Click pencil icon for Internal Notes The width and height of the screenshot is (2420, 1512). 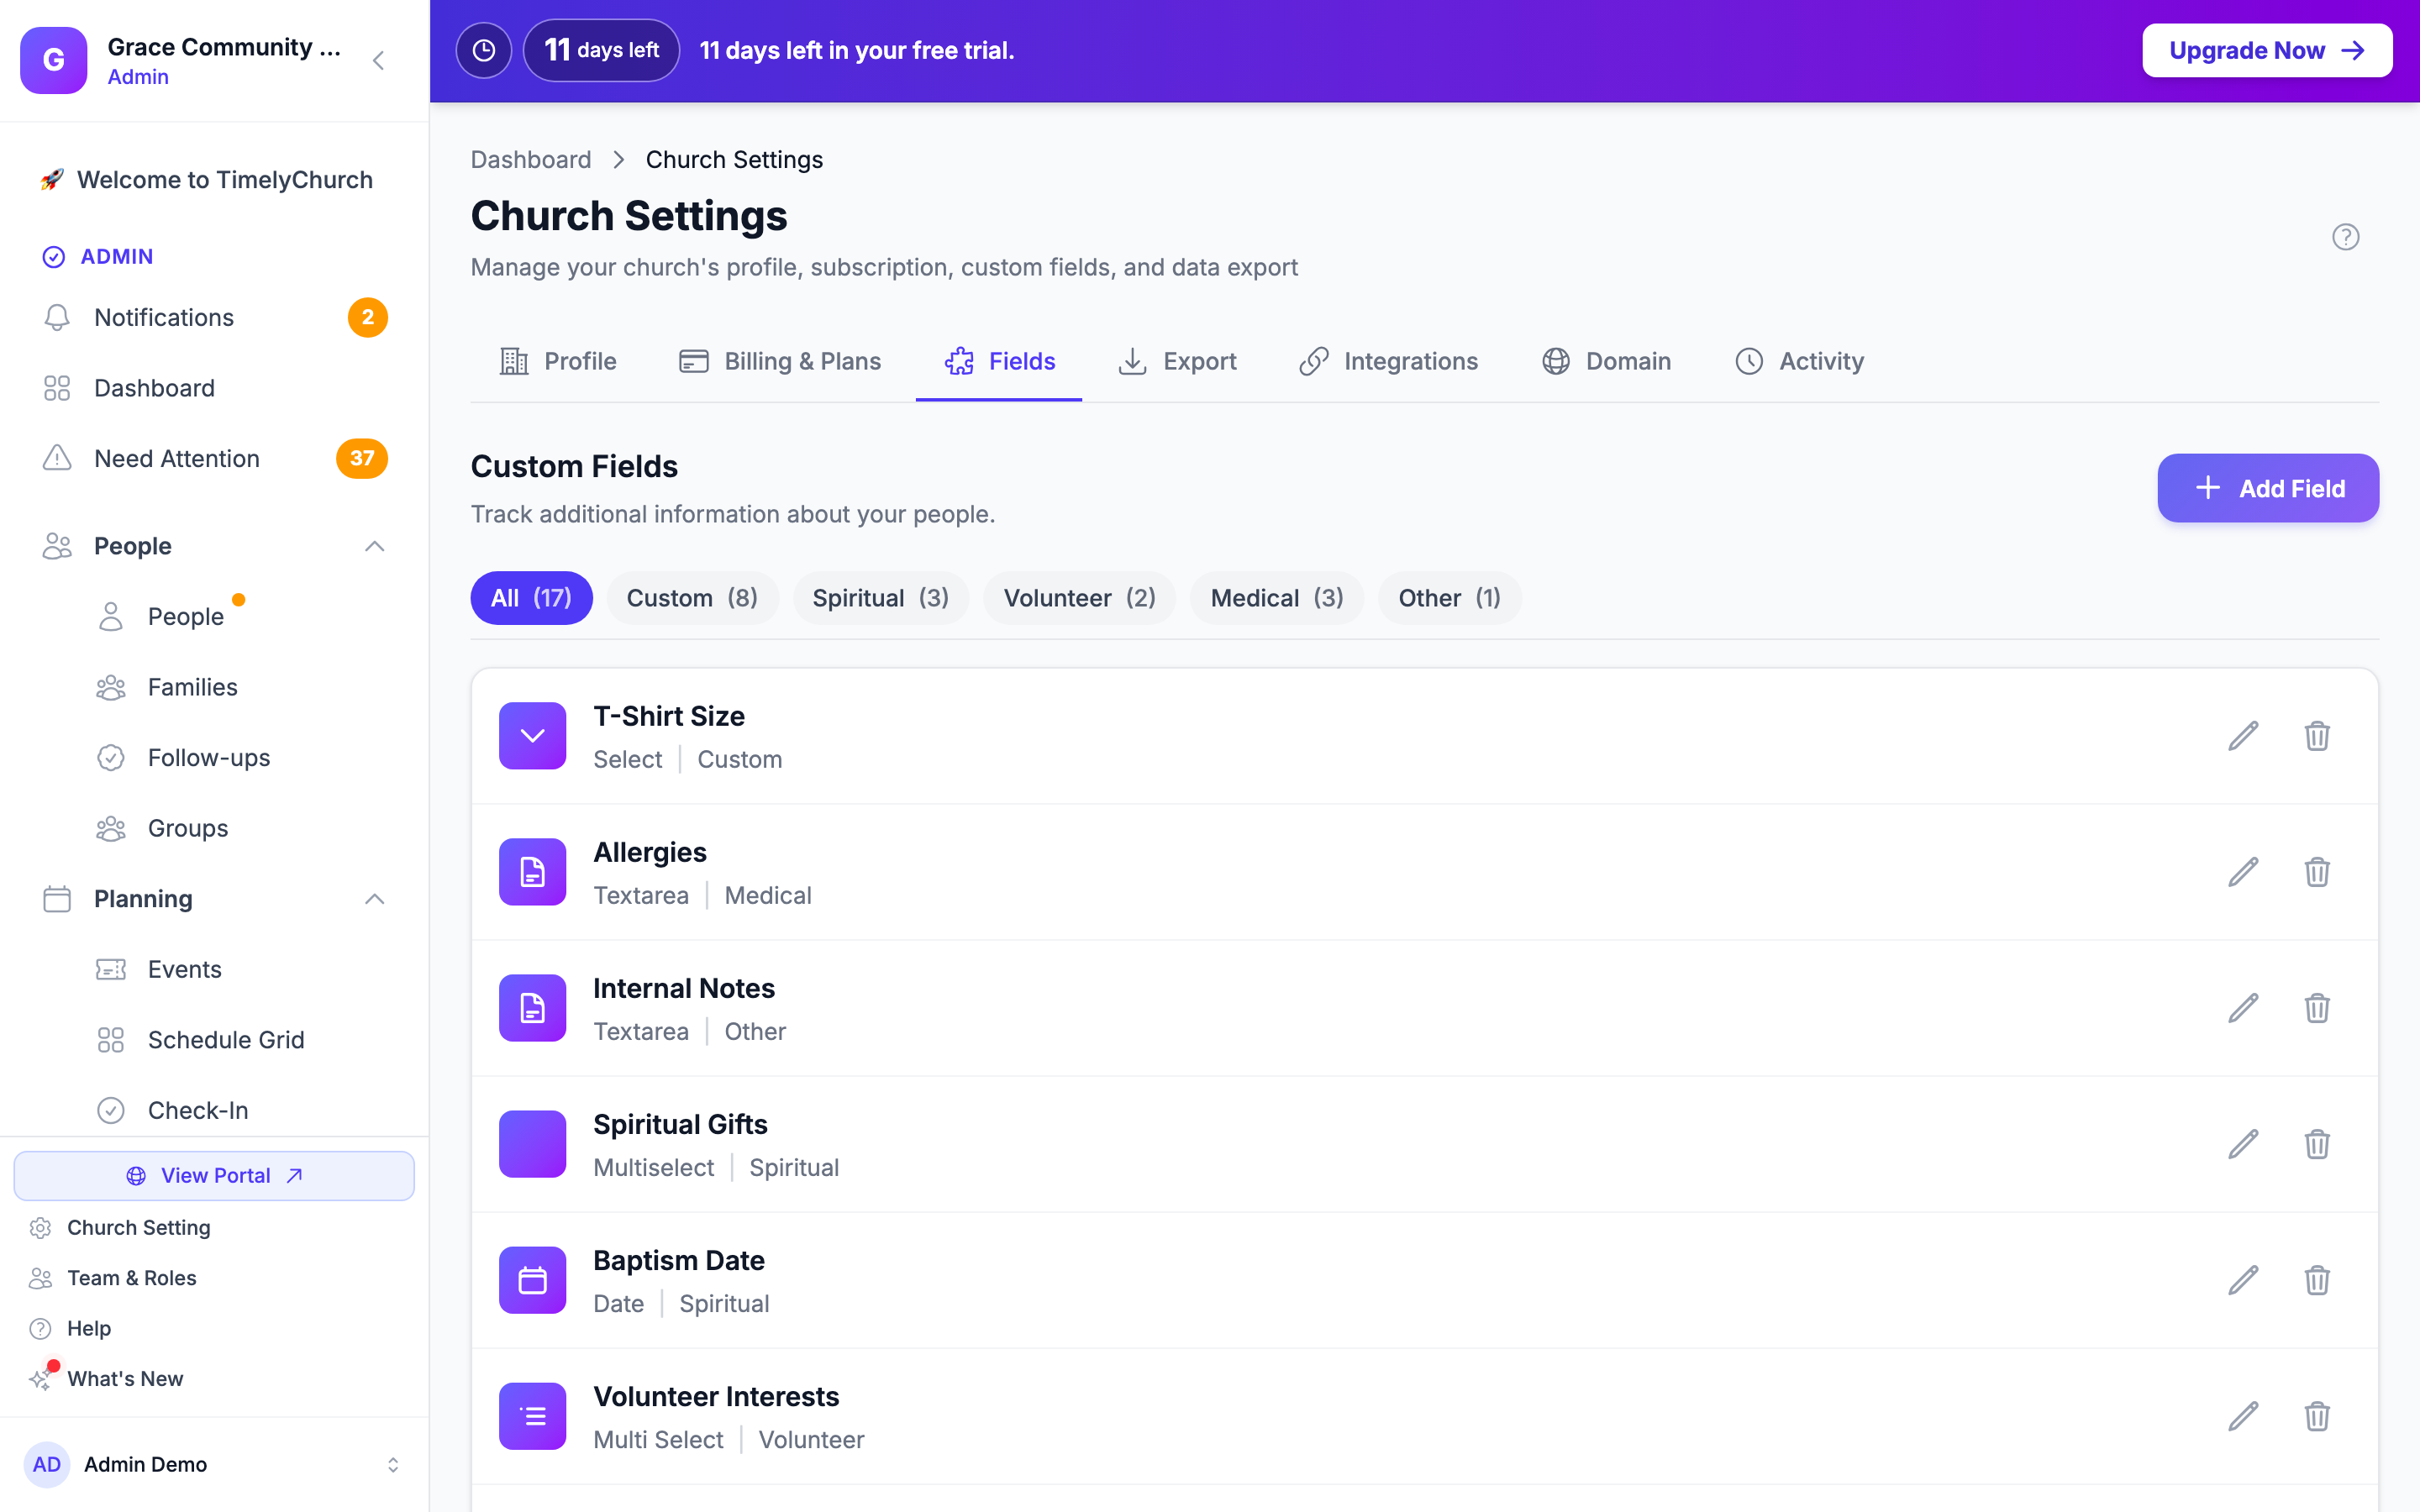click(2243, 1008)
